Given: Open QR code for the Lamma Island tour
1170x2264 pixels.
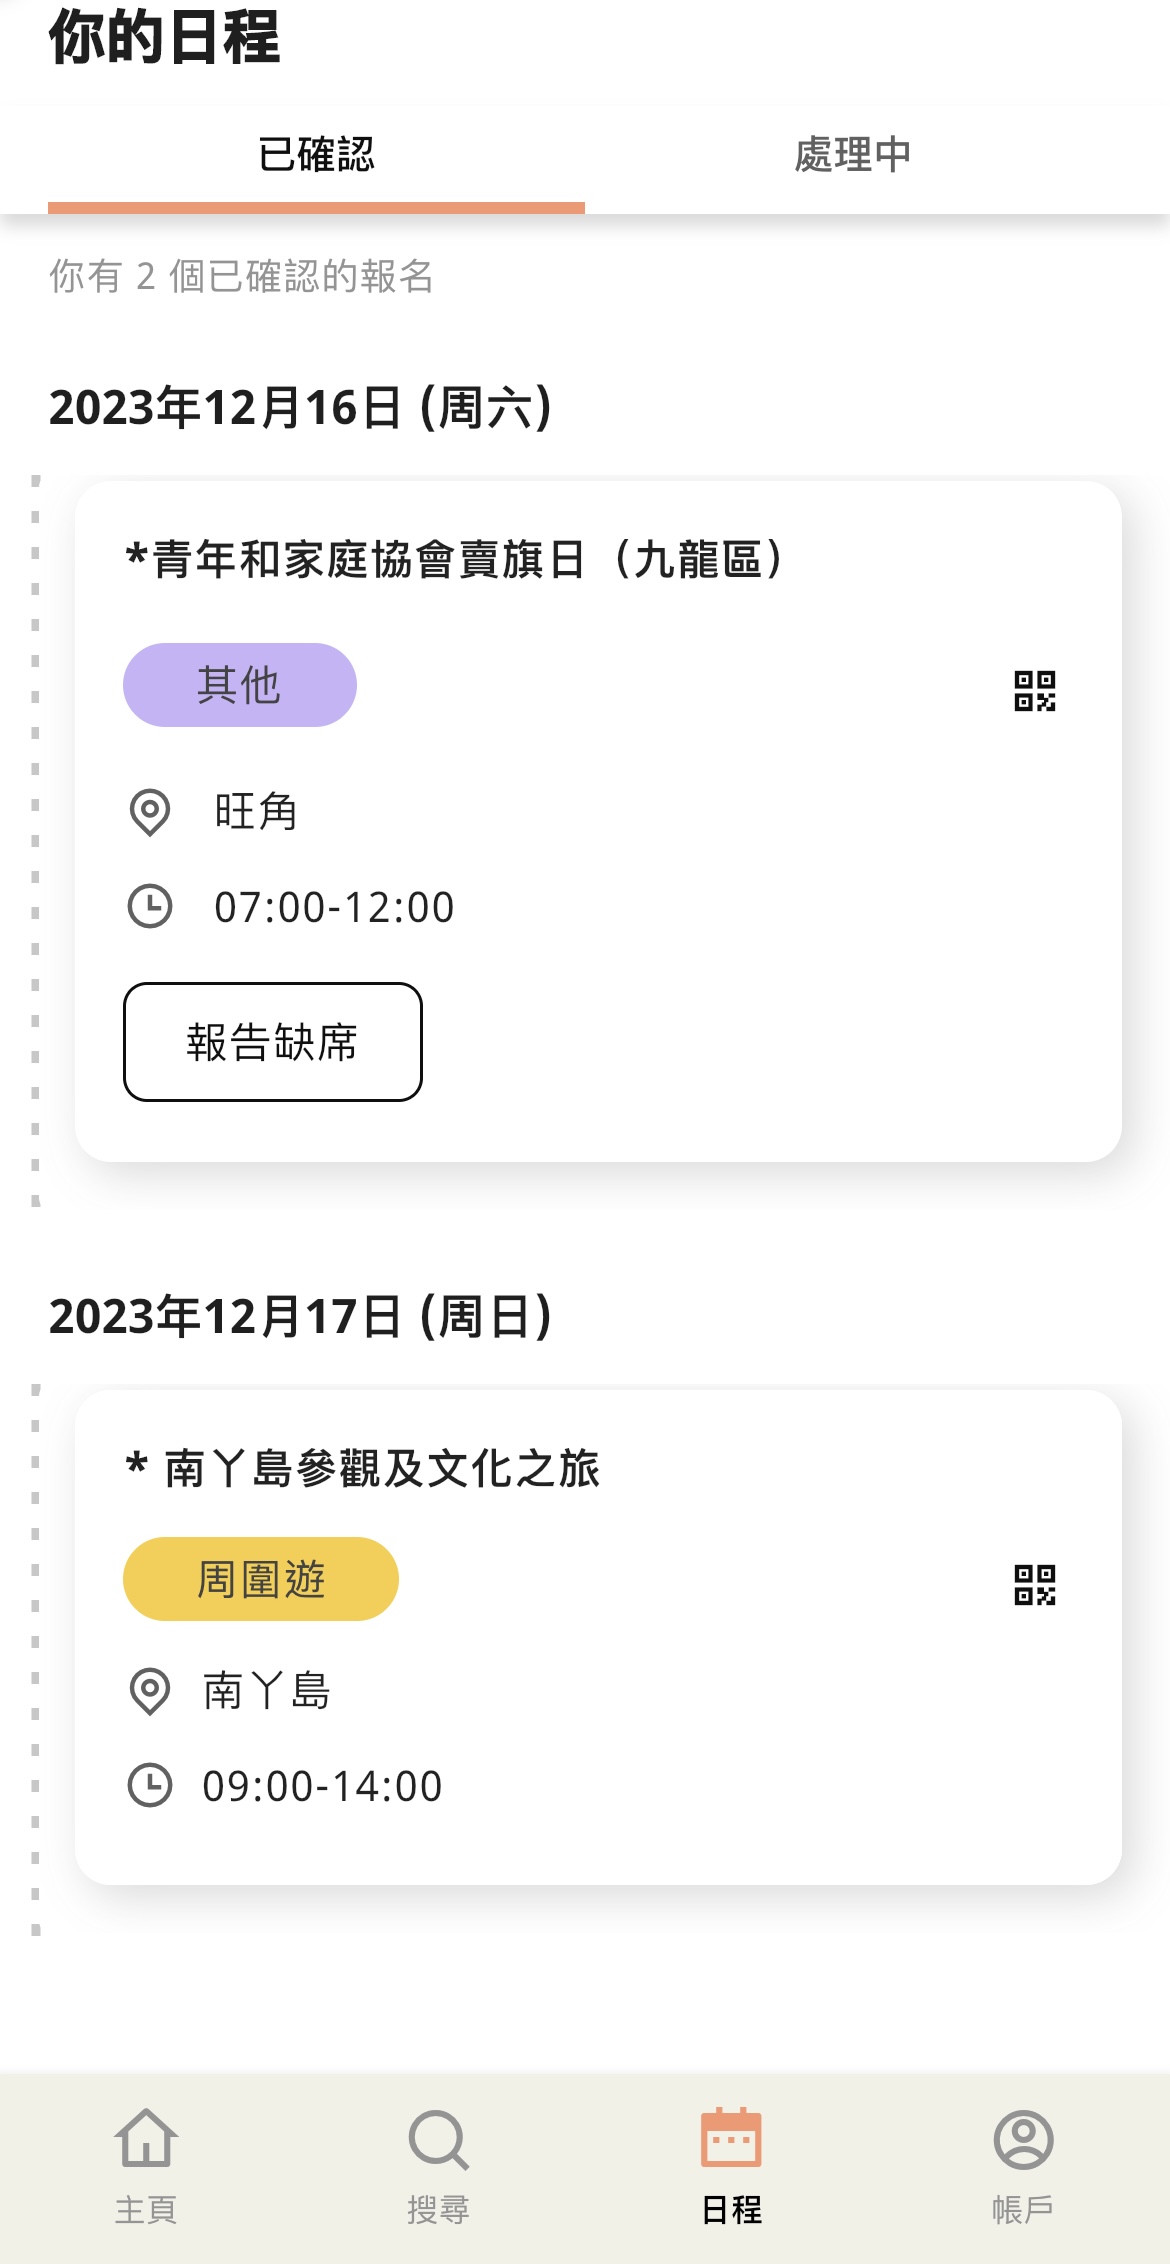Looking at the screenshot, I should [1035, 1585].
